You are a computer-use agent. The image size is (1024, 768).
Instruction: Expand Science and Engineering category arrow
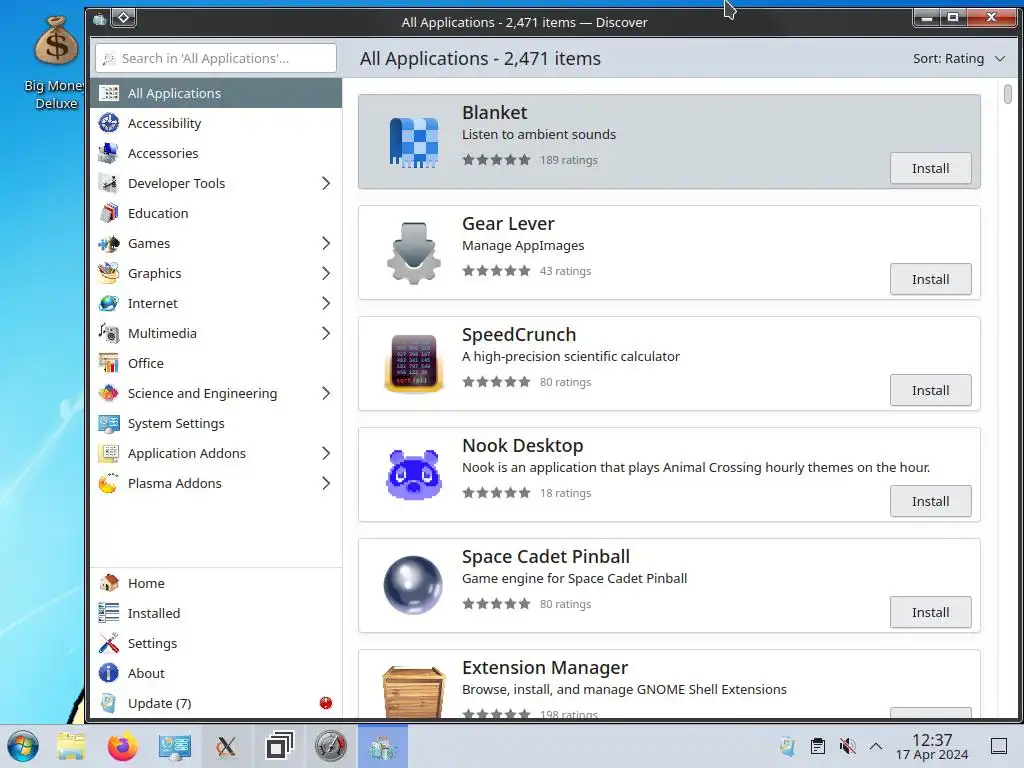(x=326, y=393)
